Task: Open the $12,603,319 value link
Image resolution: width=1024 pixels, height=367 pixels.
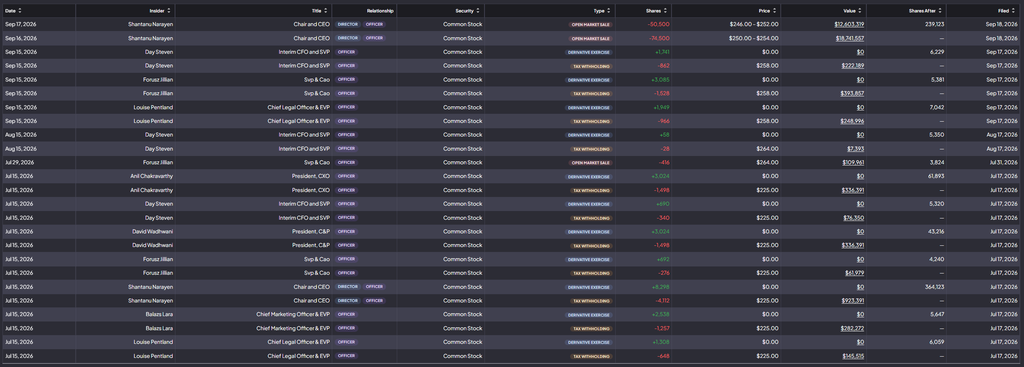Action: tap(849, 24)
